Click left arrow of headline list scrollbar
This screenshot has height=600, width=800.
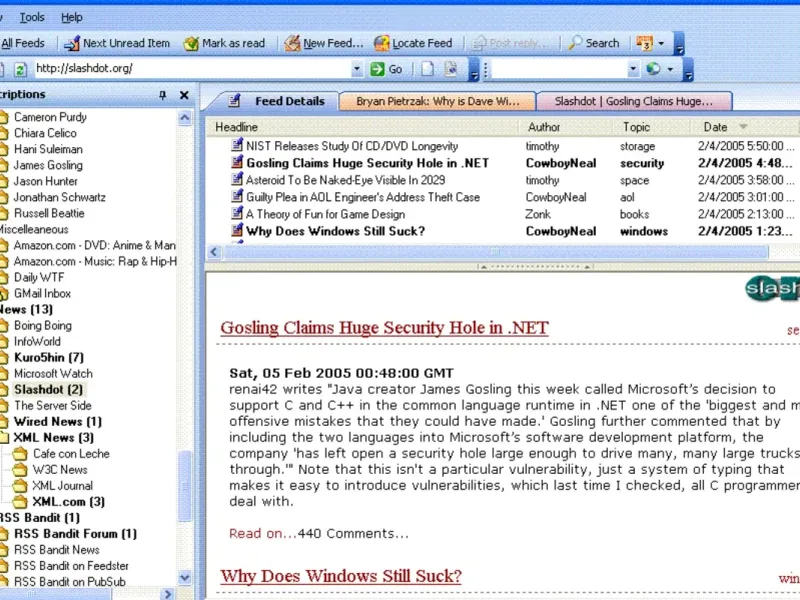tap(214, 252)
